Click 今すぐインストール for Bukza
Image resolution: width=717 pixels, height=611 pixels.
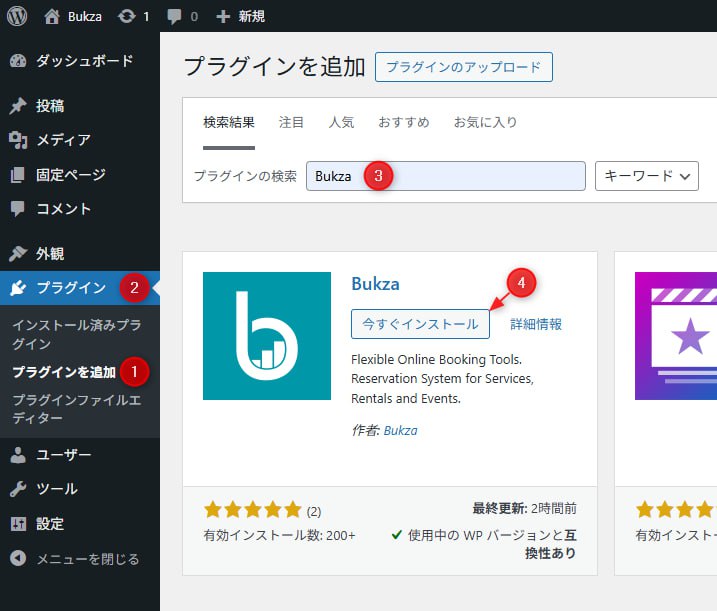click(420, 324)
